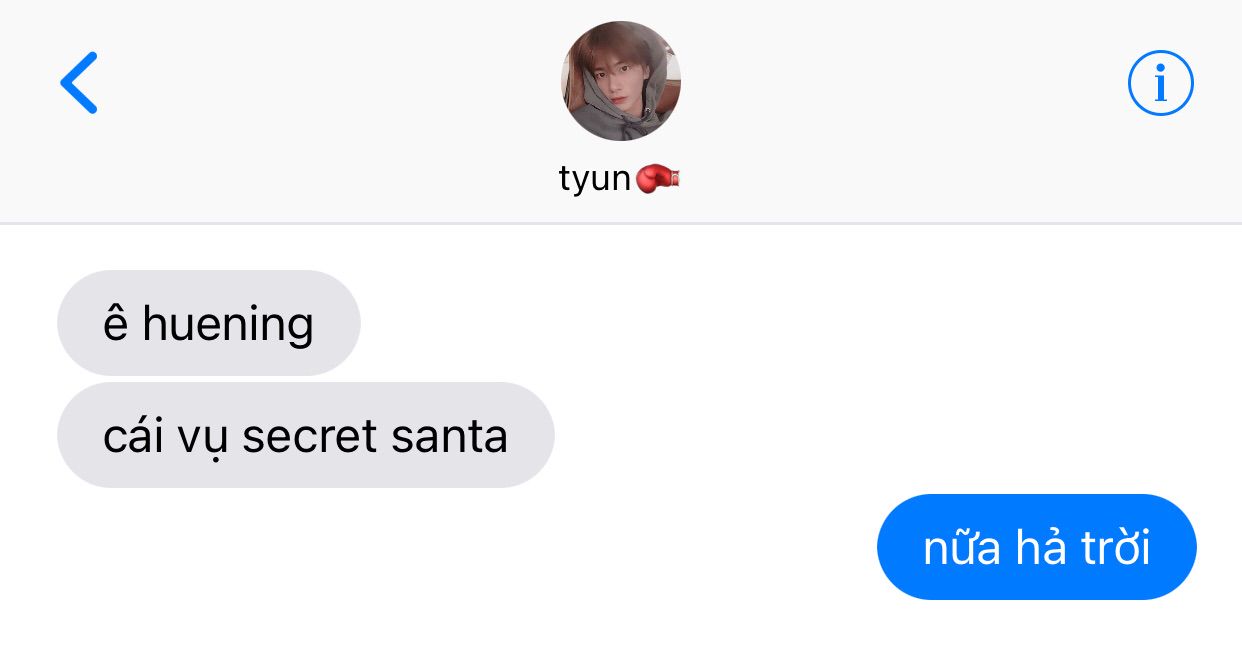The width and height of the screenshot is (1242, 659).
Task: Select the "ê huening" message bubble
Action: click(x=208, y=323)
